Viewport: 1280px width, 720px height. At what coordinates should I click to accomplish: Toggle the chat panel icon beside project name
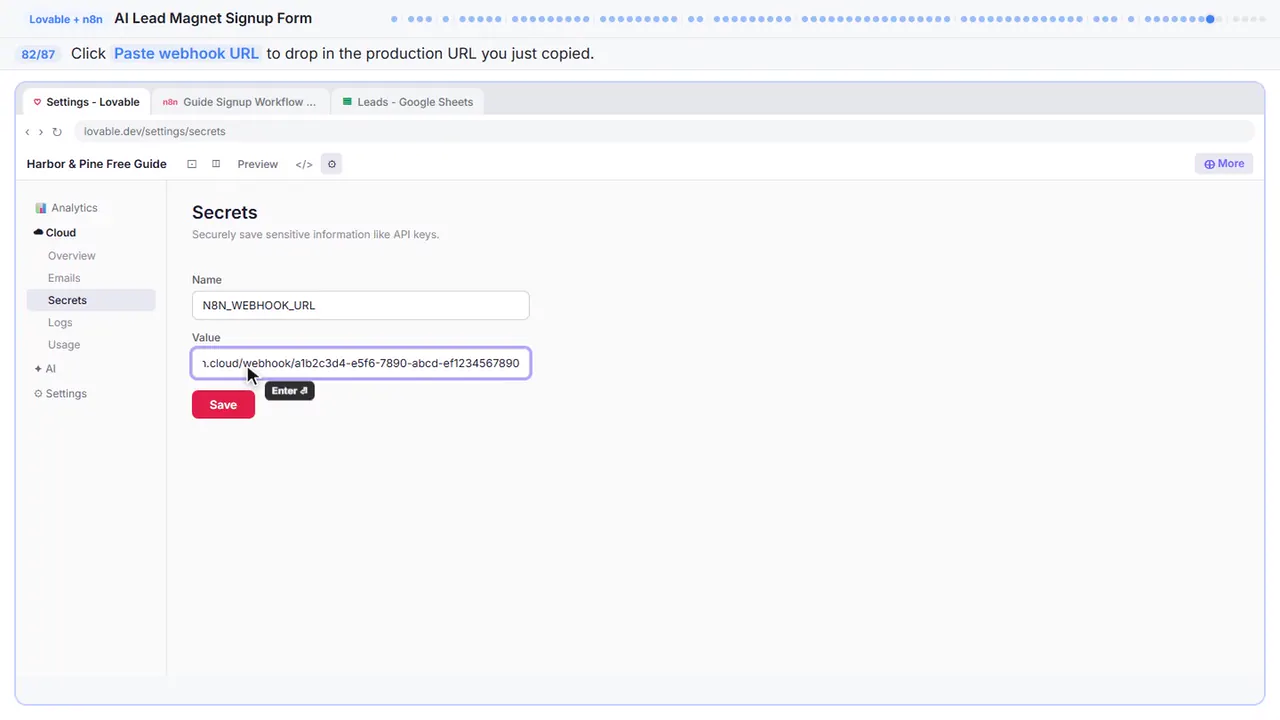(192, 164)
